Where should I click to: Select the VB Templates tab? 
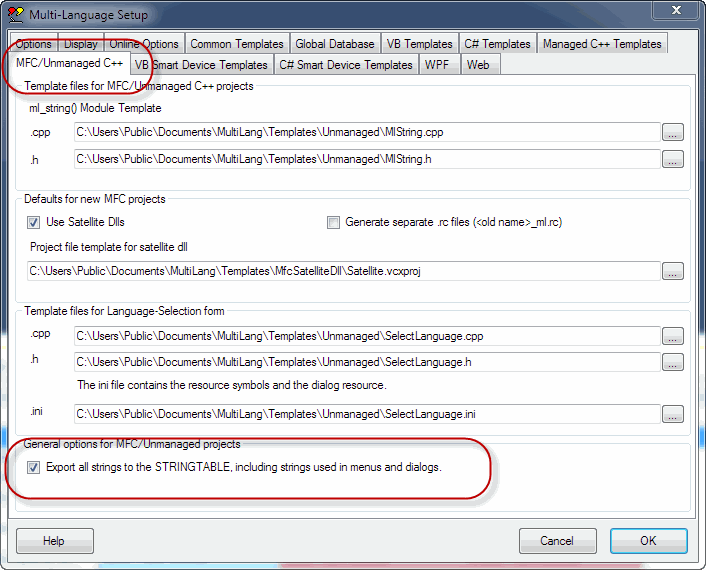coord(420,44)
